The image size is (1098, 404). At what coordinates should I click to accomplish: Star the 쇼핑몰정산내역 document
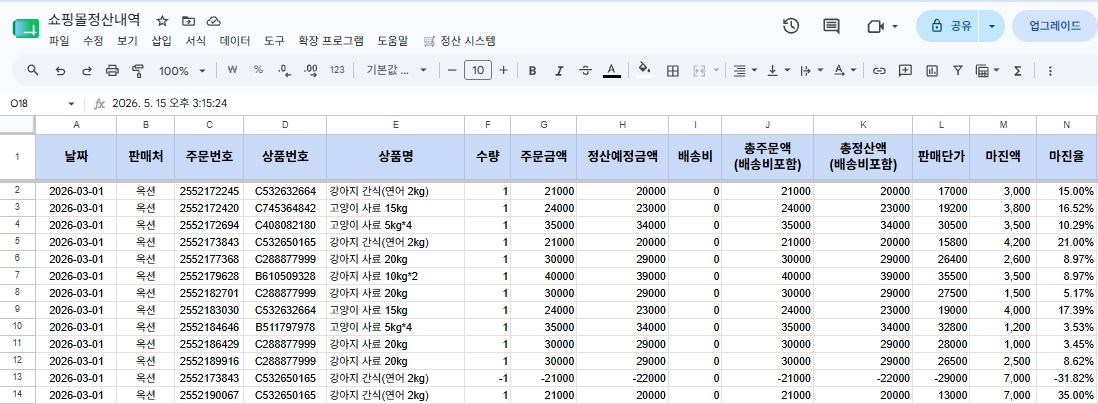[x=162, y=21]
